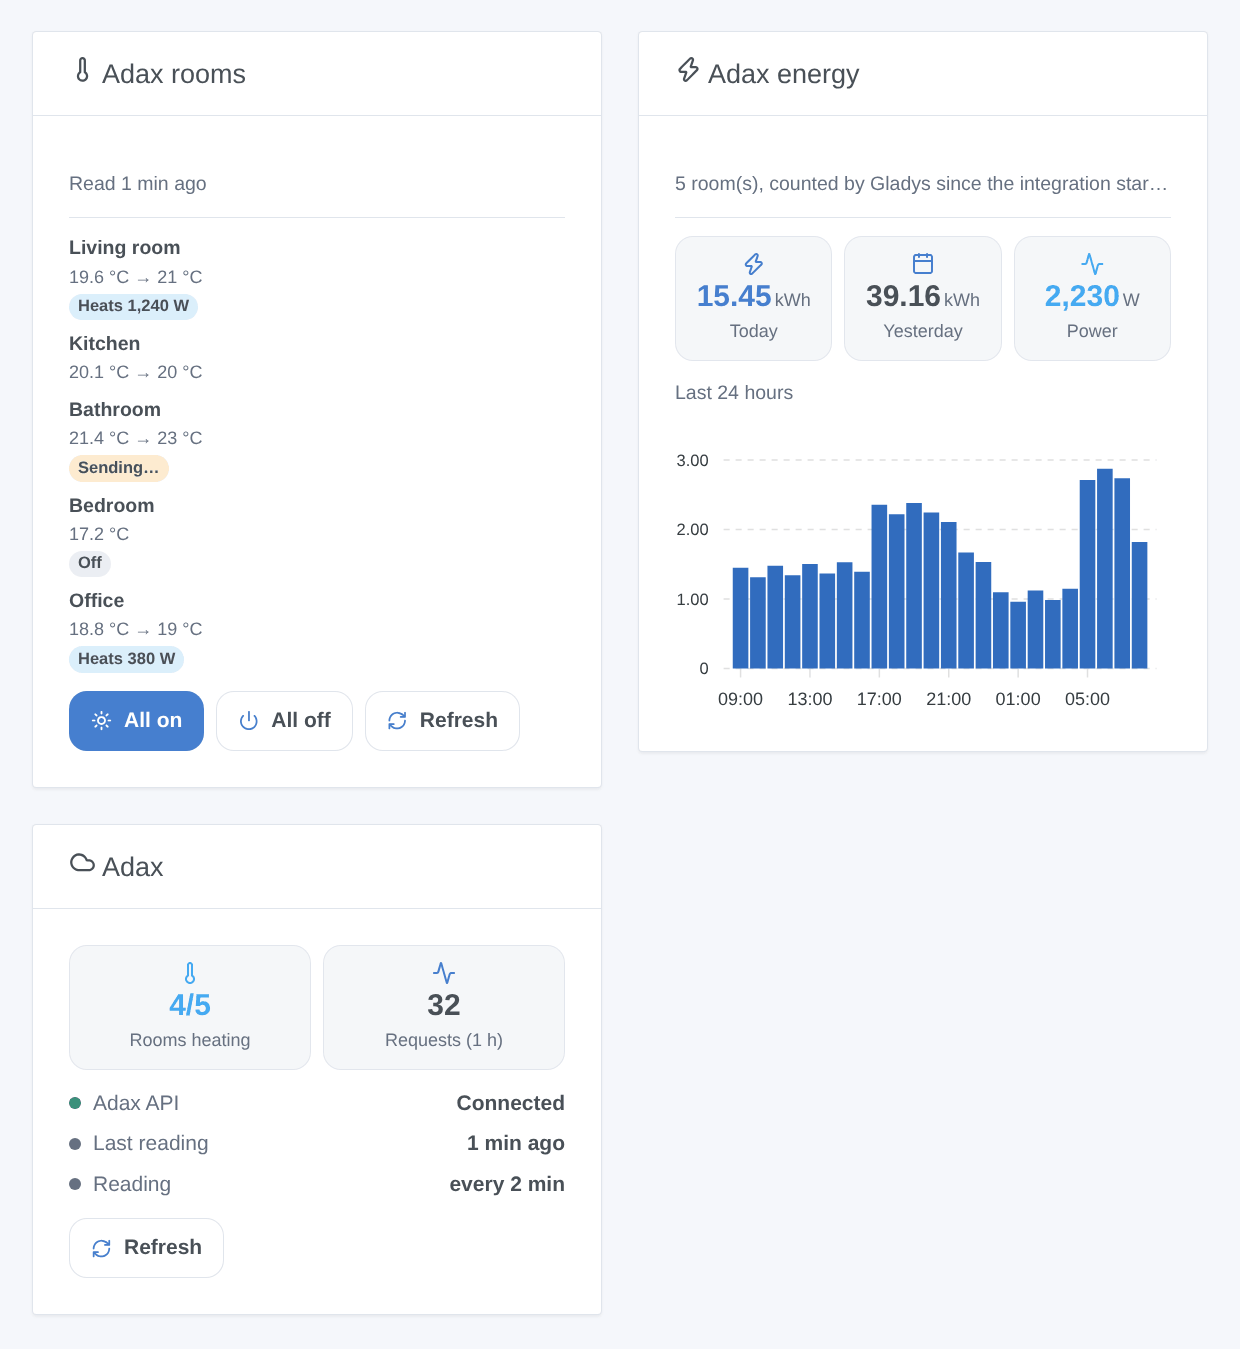Click the green Adax API status dot
This screenshot has width=1240, height=1349.
[x=75, y=1103]
